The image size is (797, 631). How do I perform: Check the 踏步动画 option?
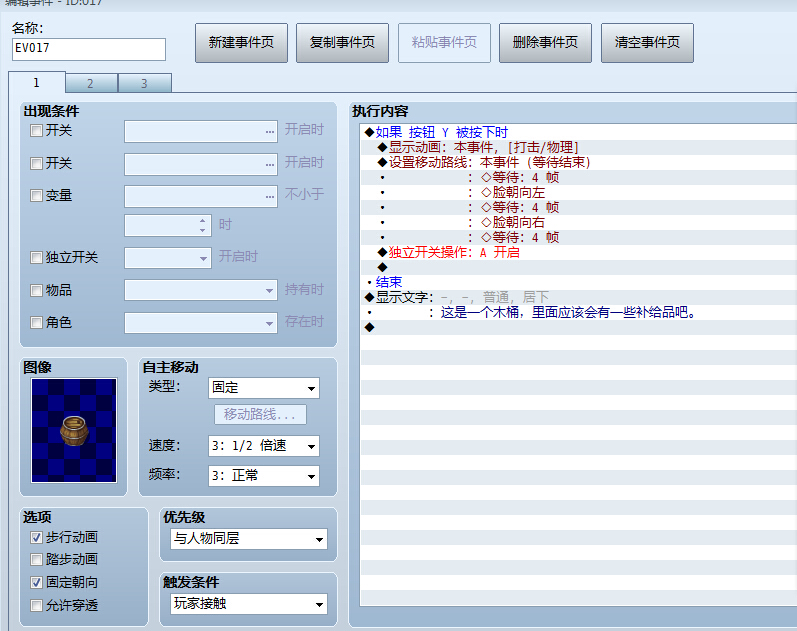pyautogui.click(x=37, y=560)
